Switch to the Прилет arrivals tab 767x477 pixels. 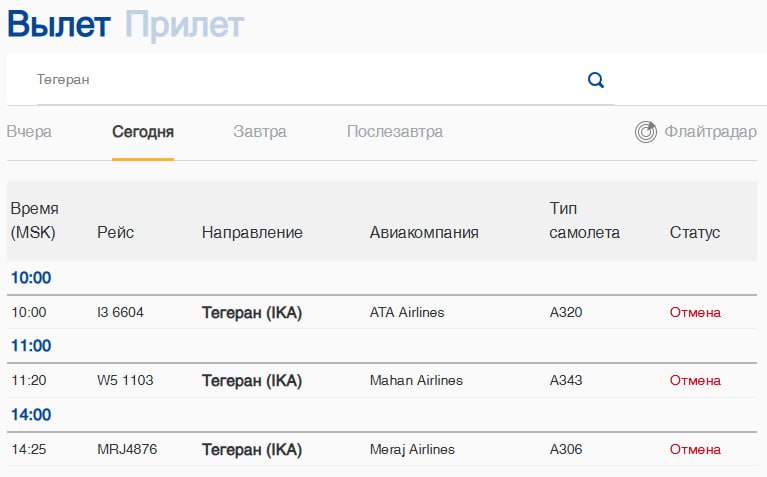(184, 24)
